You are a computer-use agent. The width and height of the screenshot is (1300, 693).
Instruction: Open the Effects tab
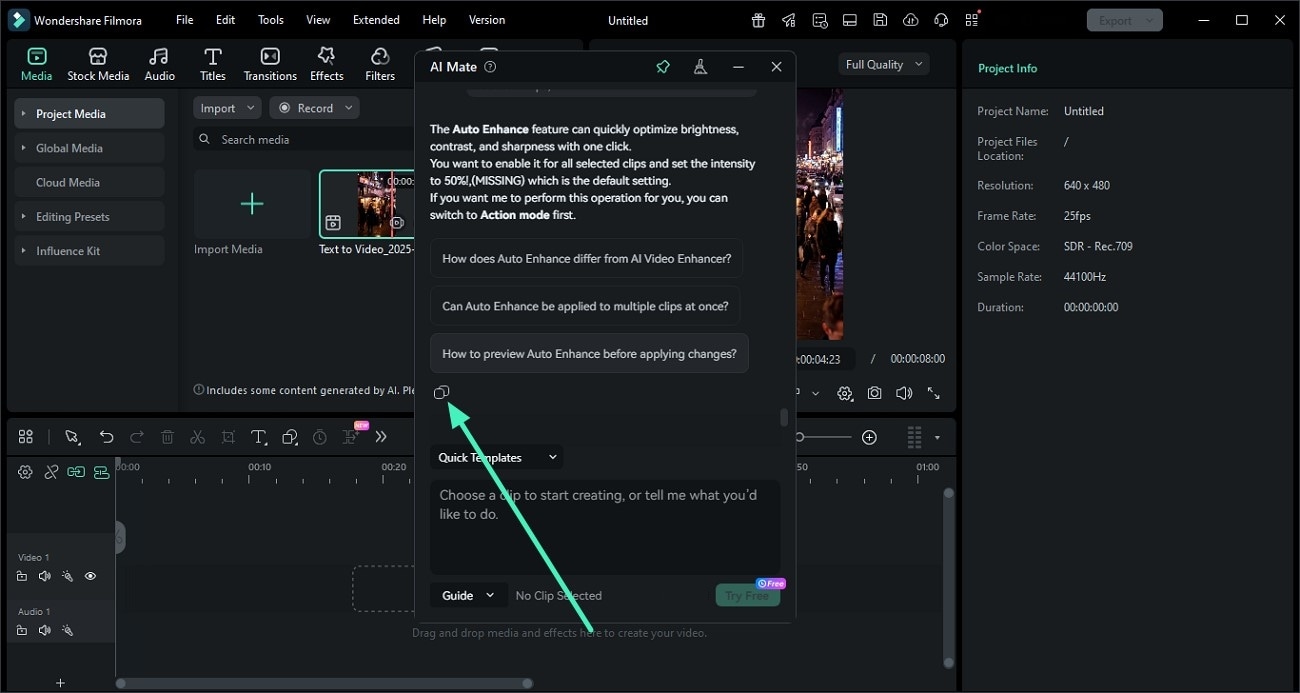point(326,64)
